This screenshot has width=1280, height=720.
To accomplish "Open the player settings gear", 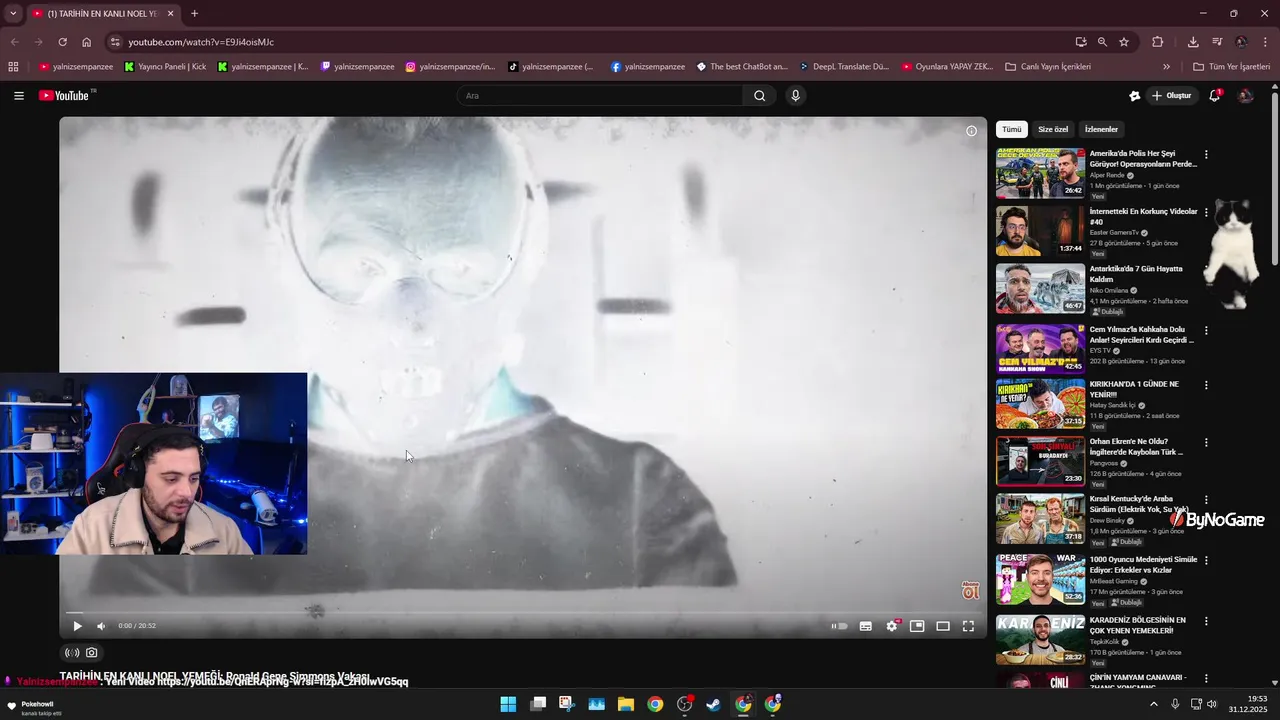I will pyautogui.click(x=892, y=626).
